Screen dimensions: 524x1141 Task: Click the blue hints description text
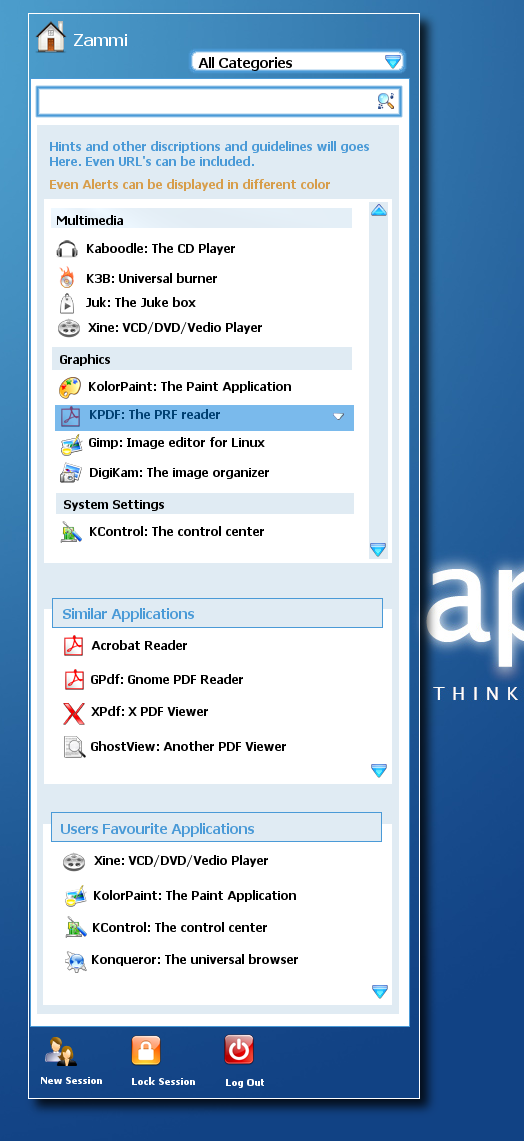click(209, 154)
